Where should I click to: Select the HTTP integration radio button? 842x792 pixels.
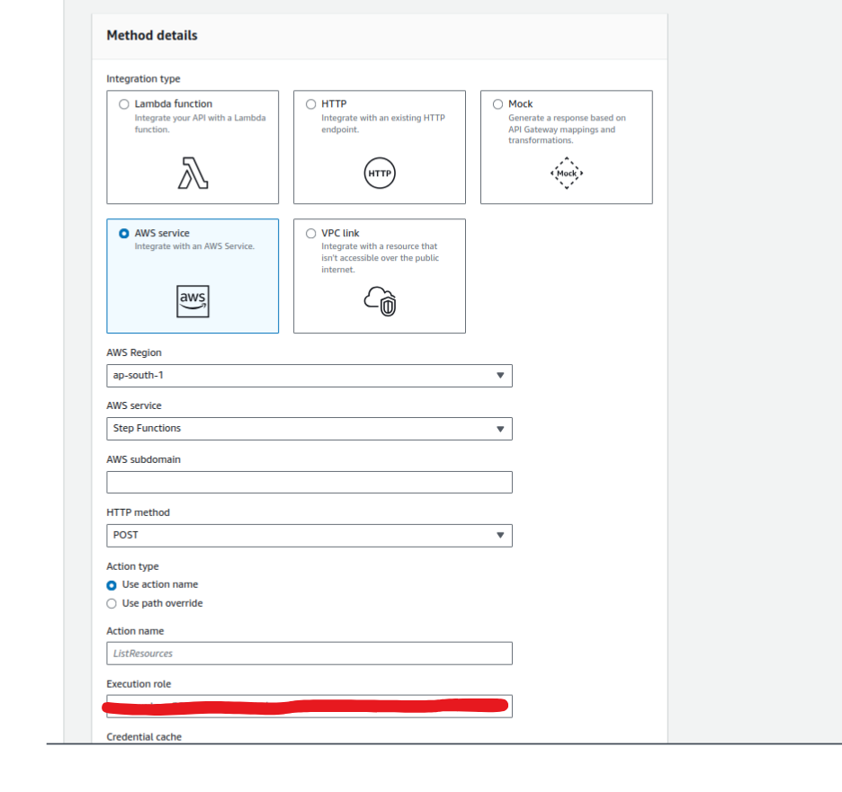(x=311, y=104)
